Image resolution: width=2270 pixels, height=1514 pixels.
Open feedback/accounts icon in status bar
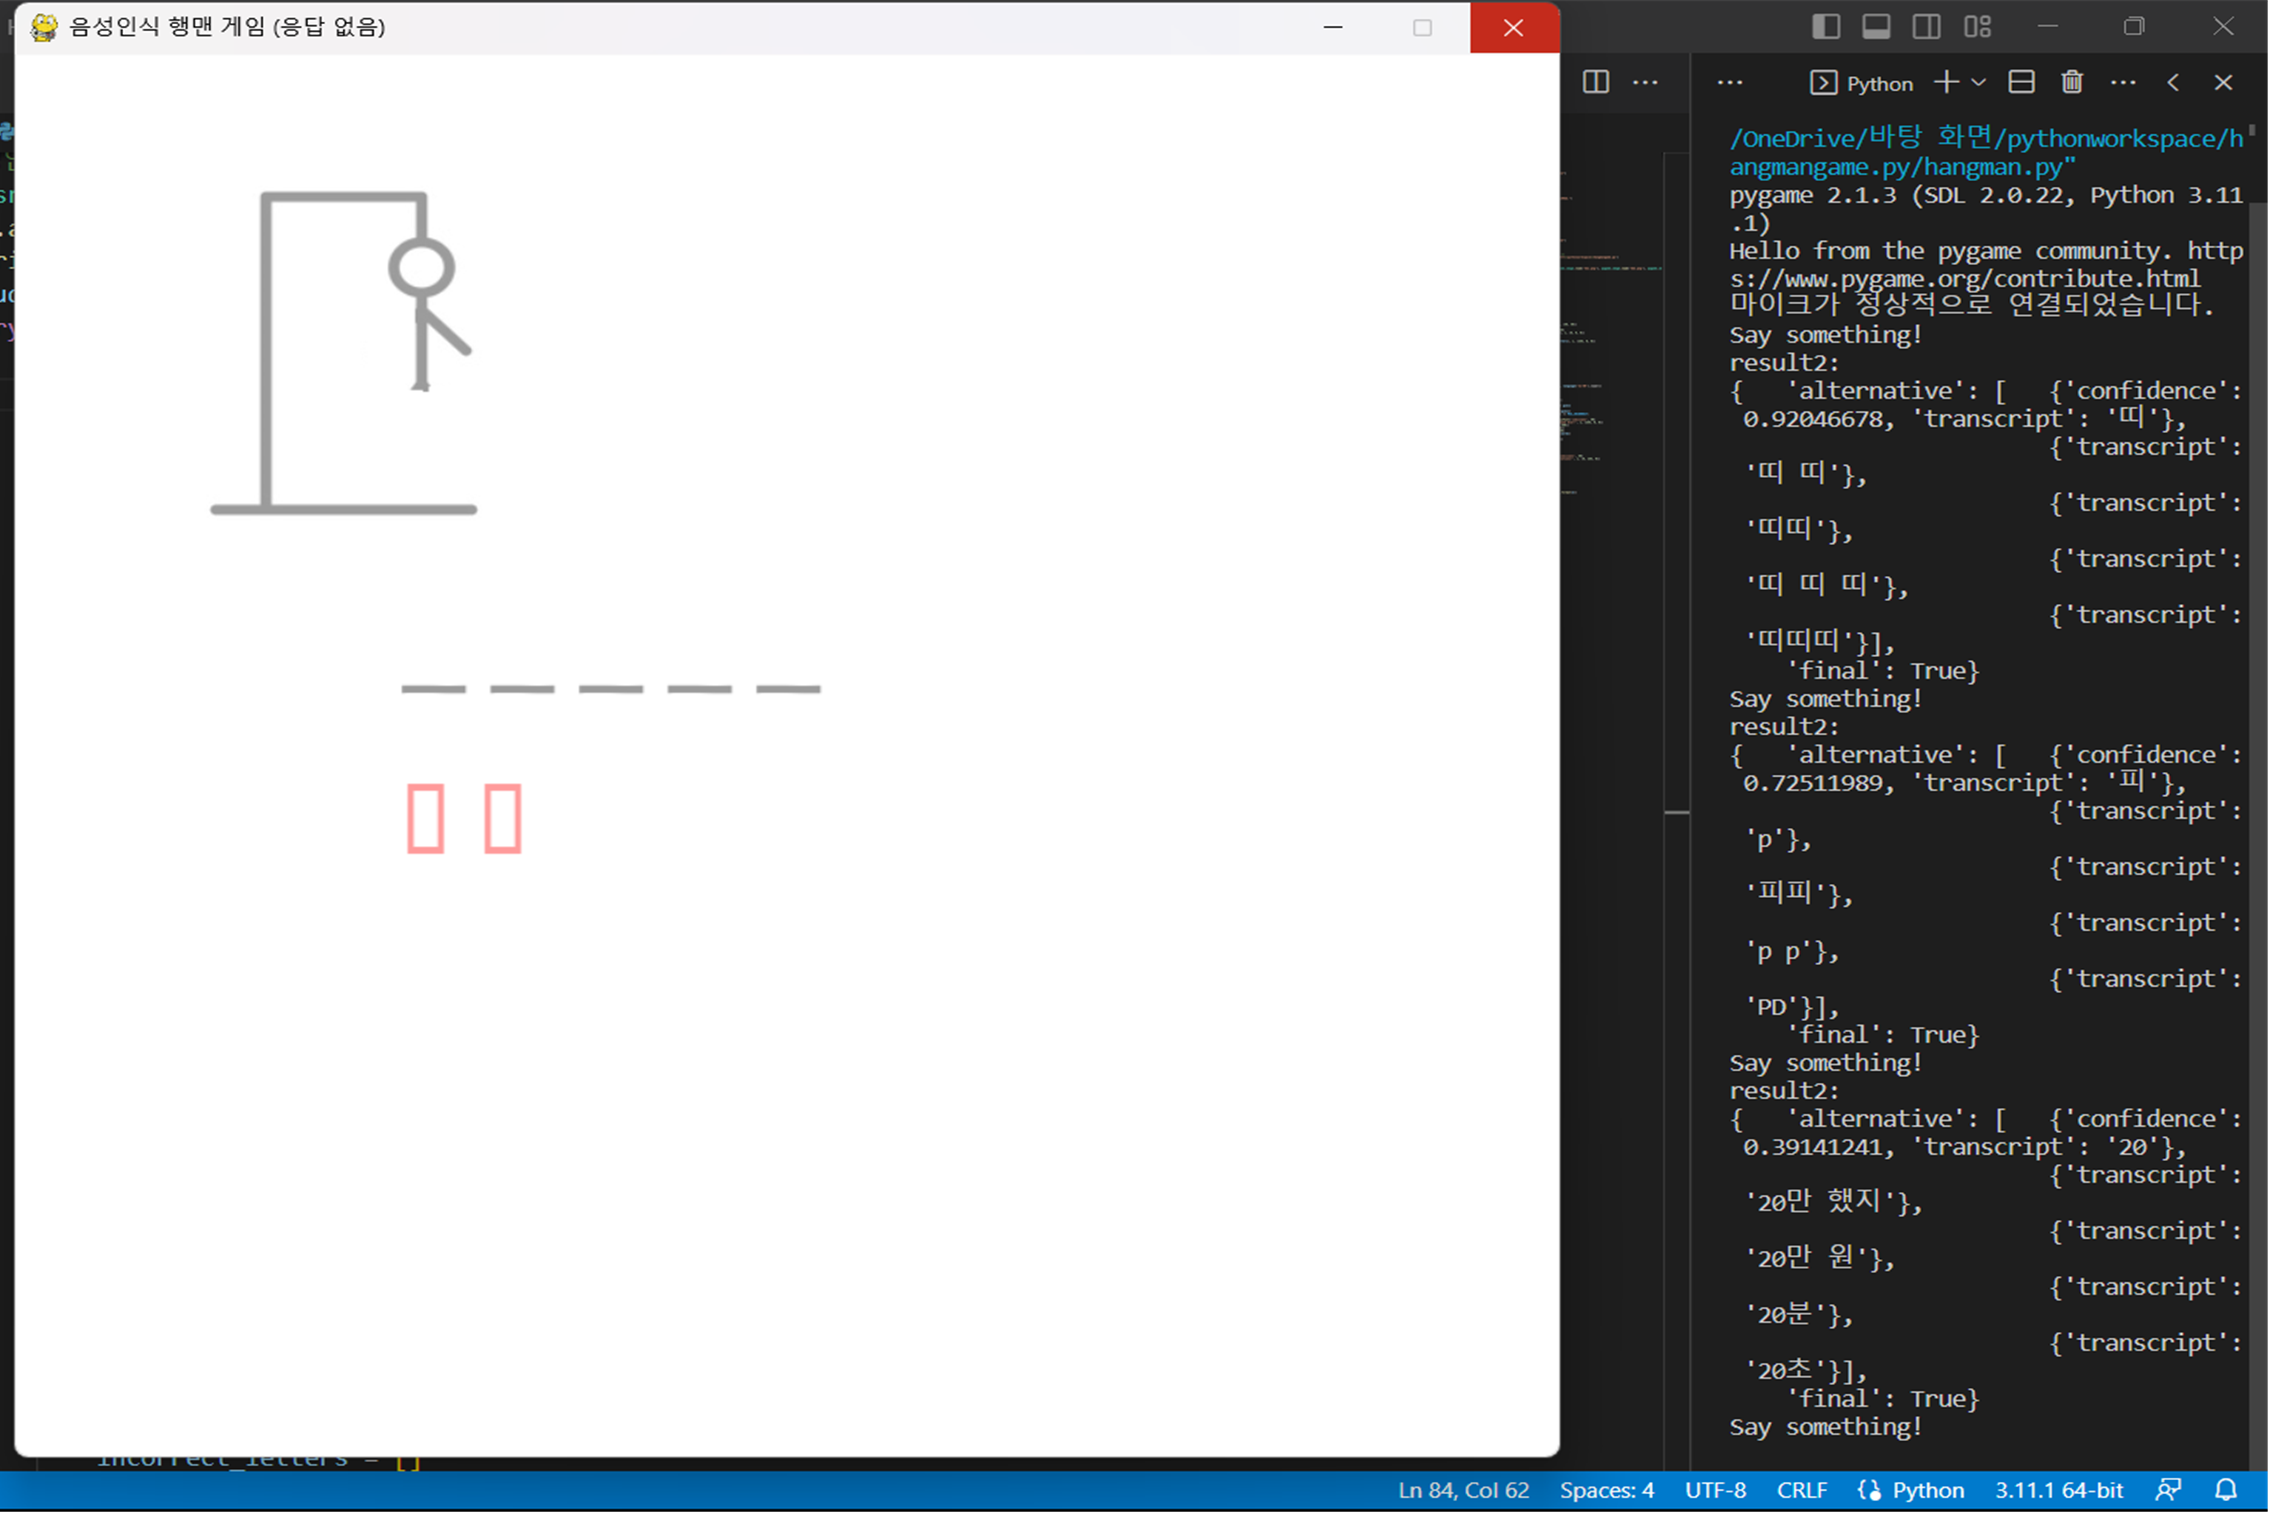(2168, 1490)
